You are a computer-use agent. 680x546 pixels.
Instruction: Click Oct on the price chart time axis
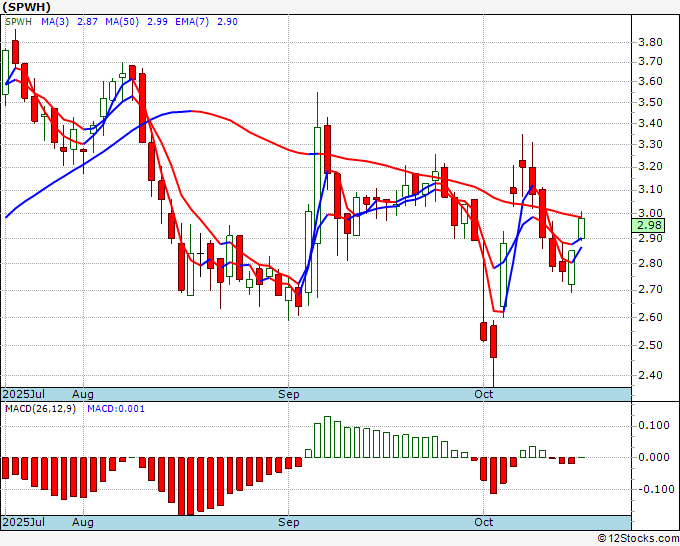[x=484, y=394]
